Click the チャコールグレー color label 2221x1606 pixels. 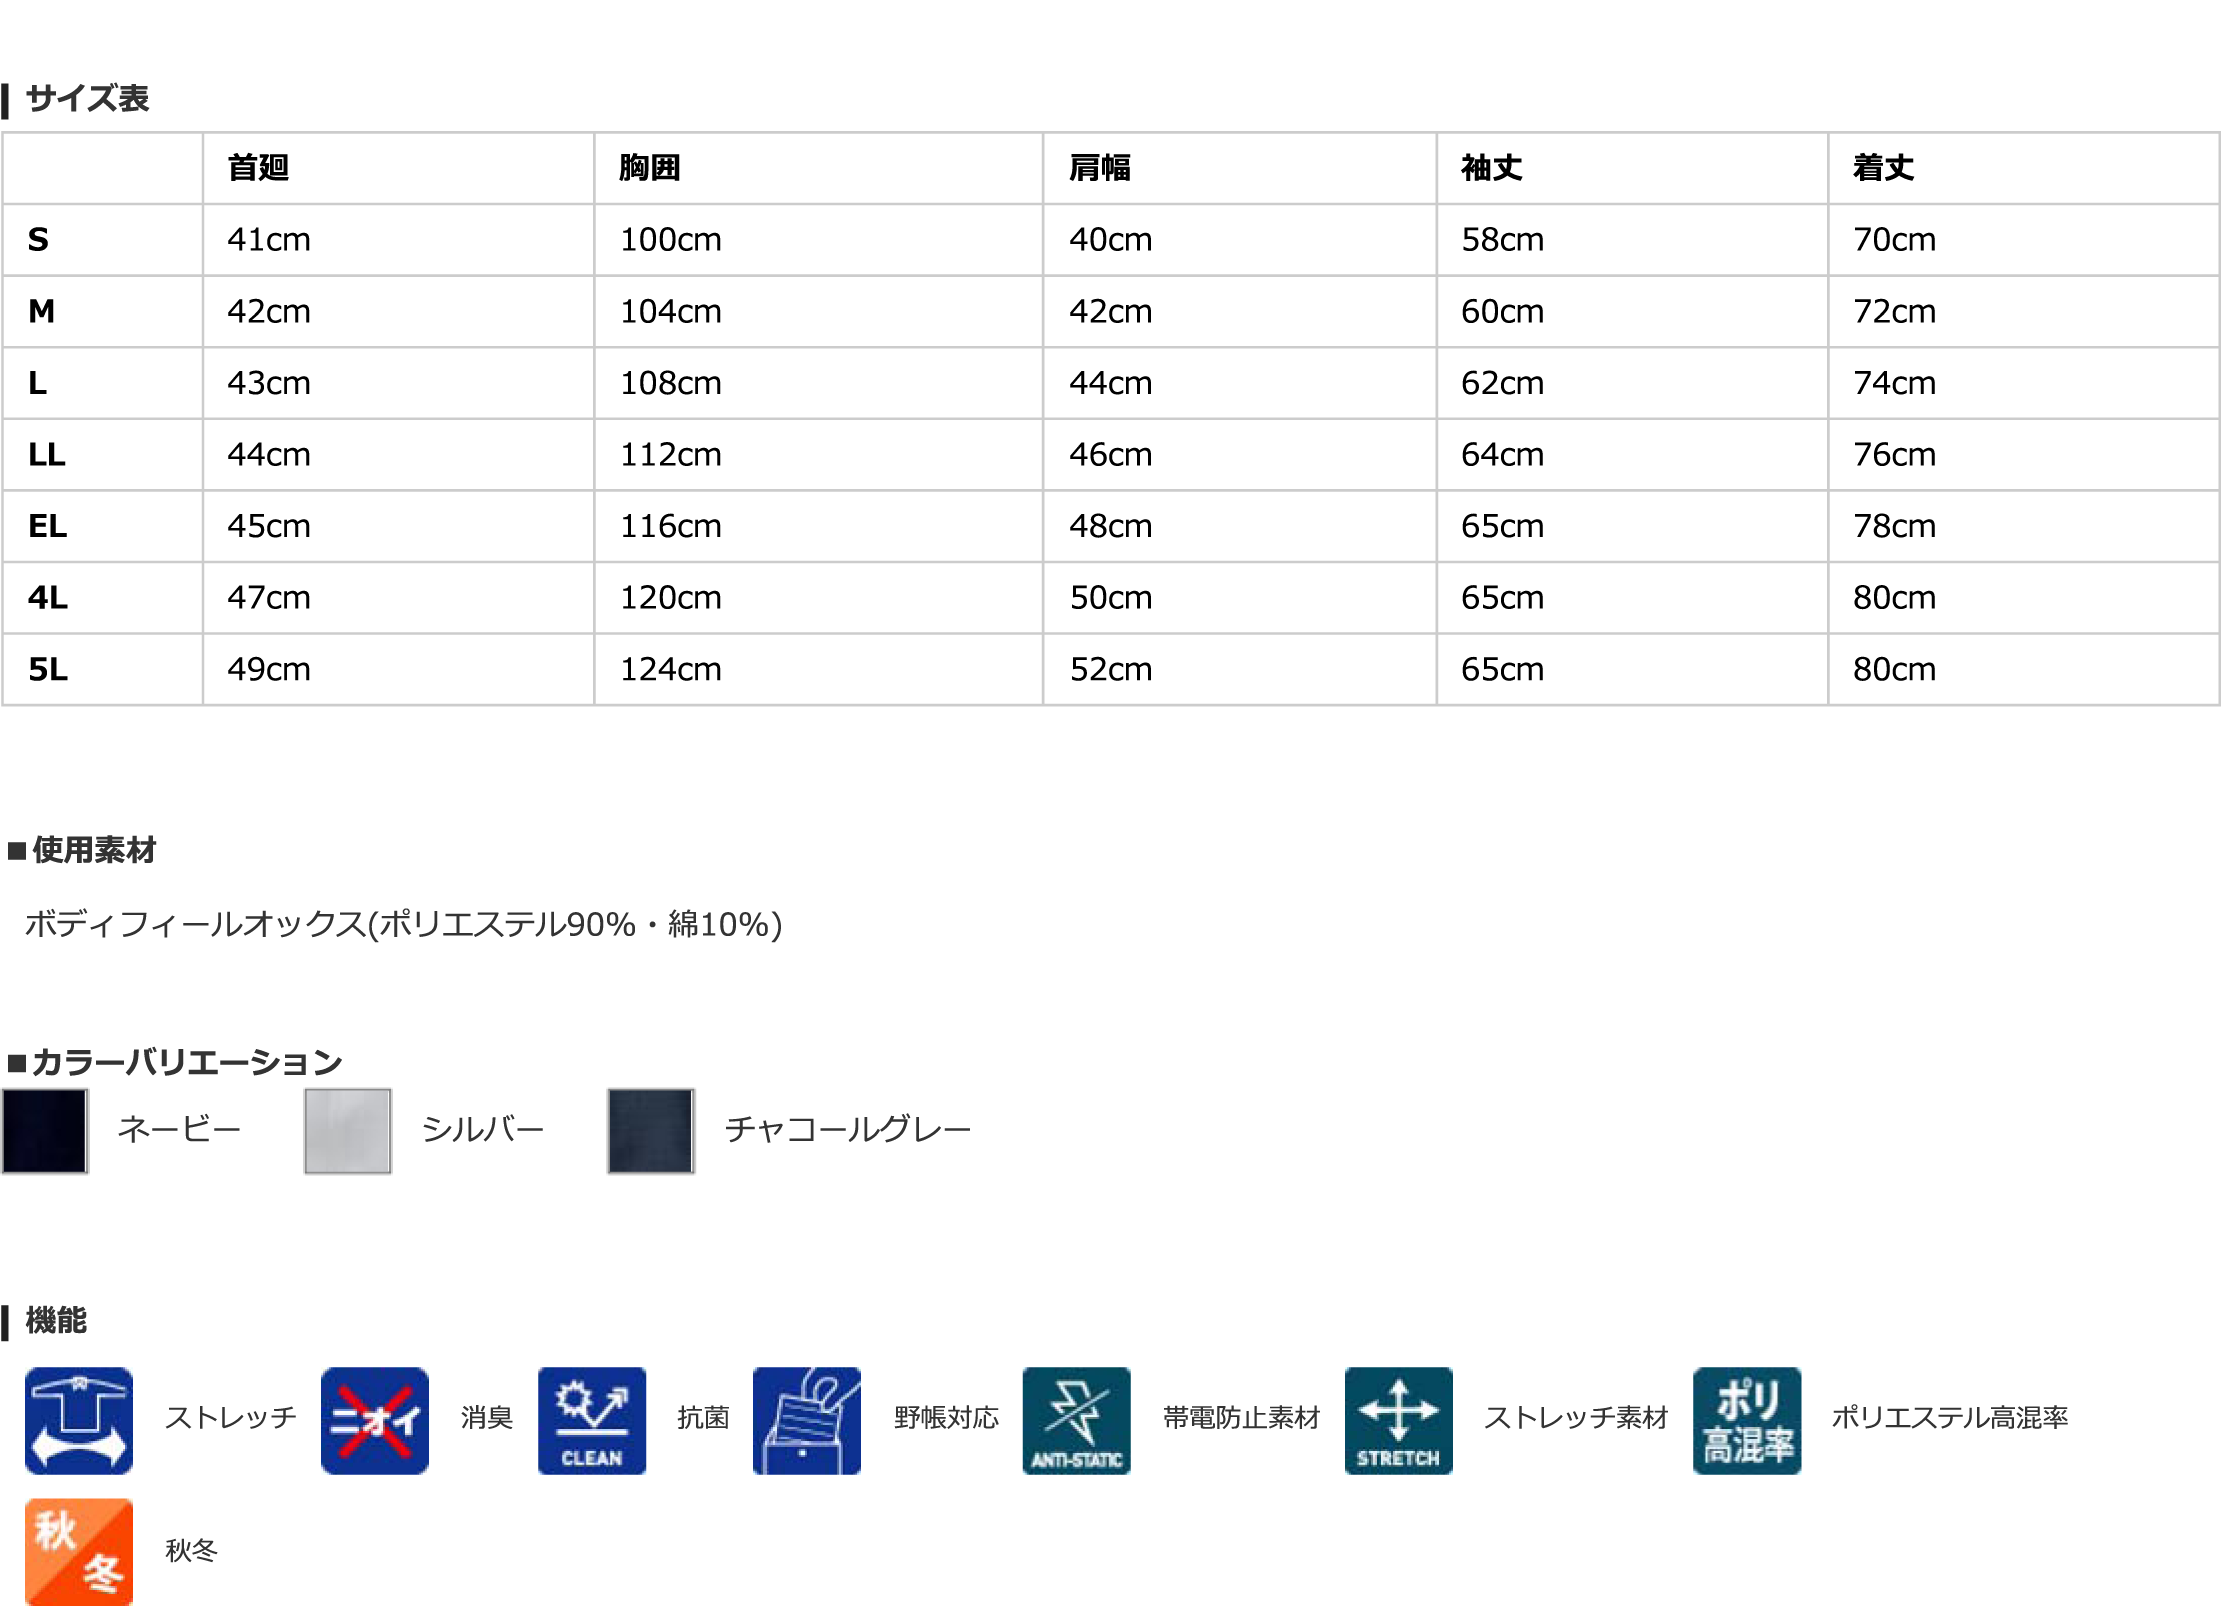click(848, 1130)
